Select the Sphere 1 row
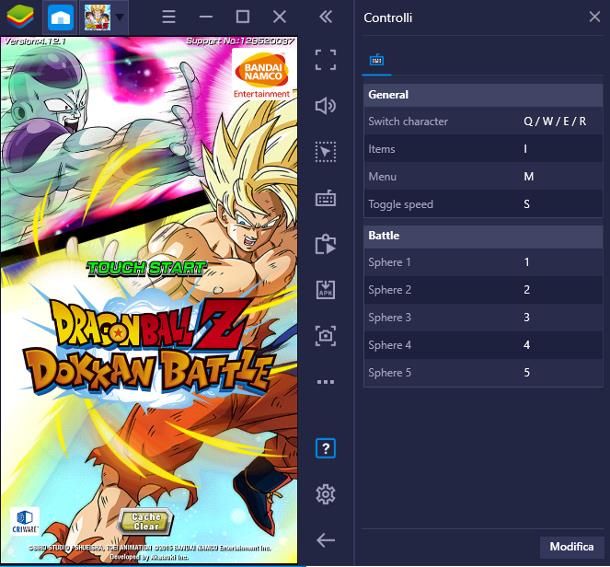Image resolution: width=610 pixels, height=567 pixels. (x=483, y=262)
